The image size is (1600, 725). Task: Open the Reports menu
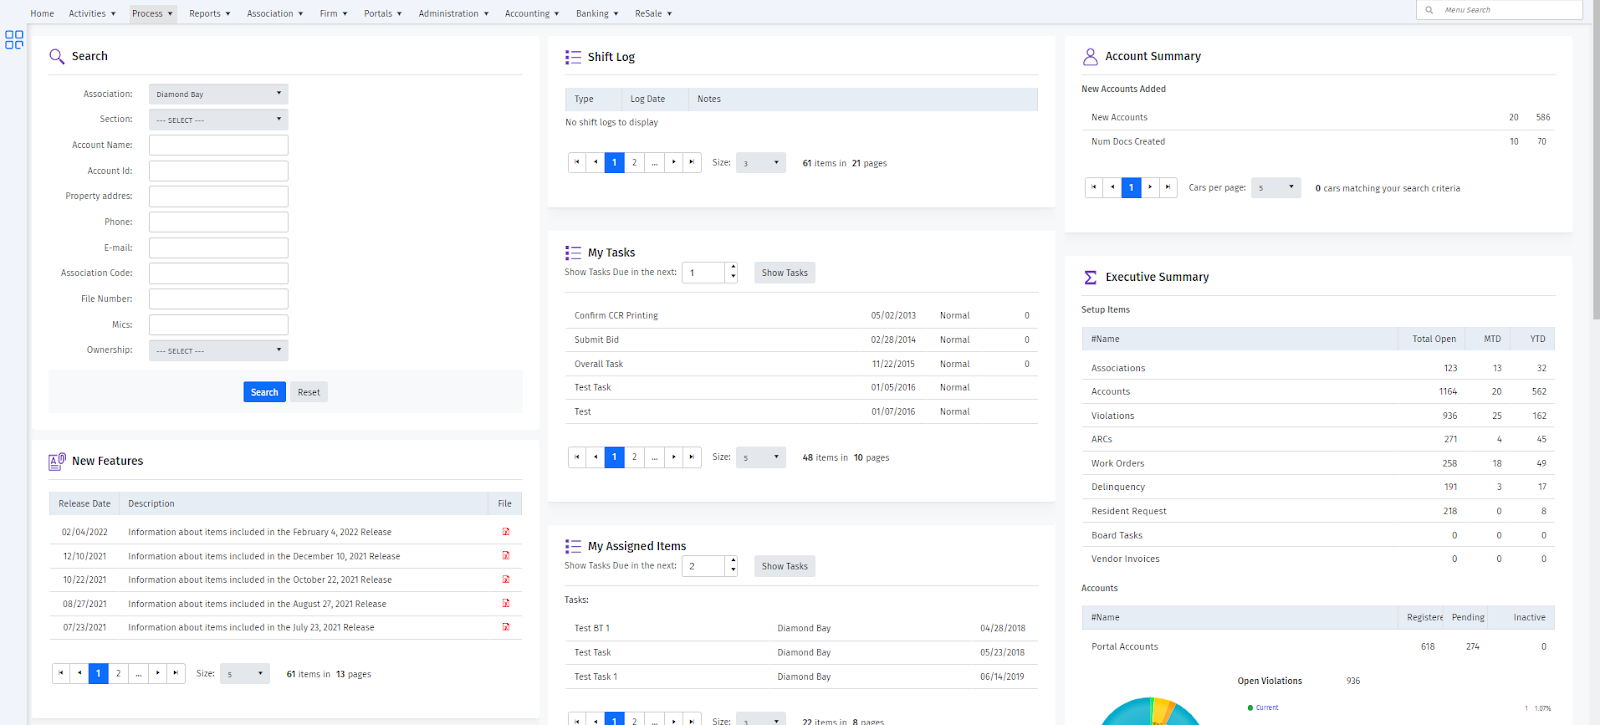(x=210, y=13)
